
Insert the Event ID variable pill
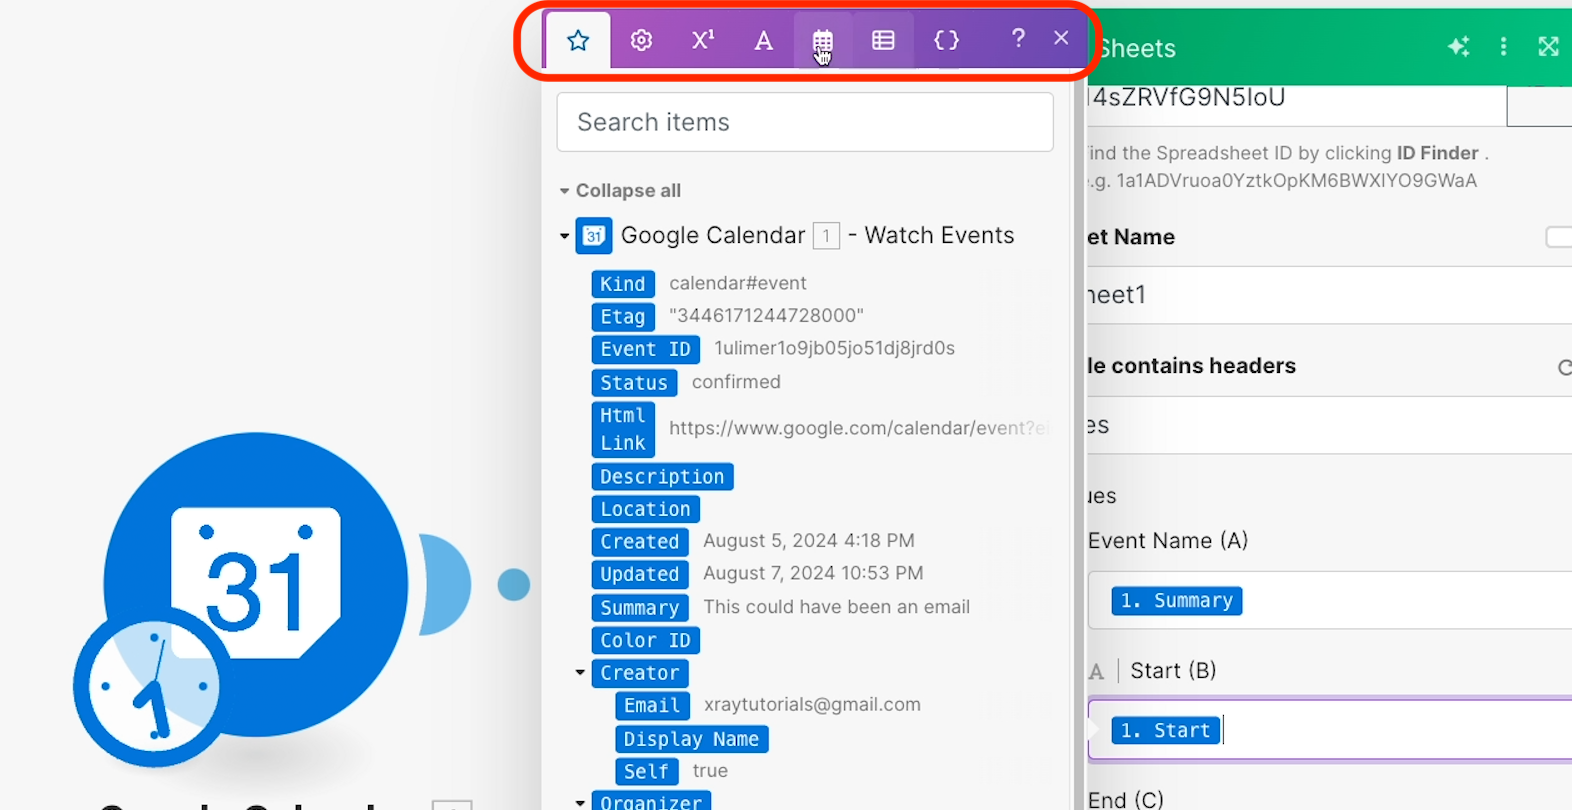[645, 349]
